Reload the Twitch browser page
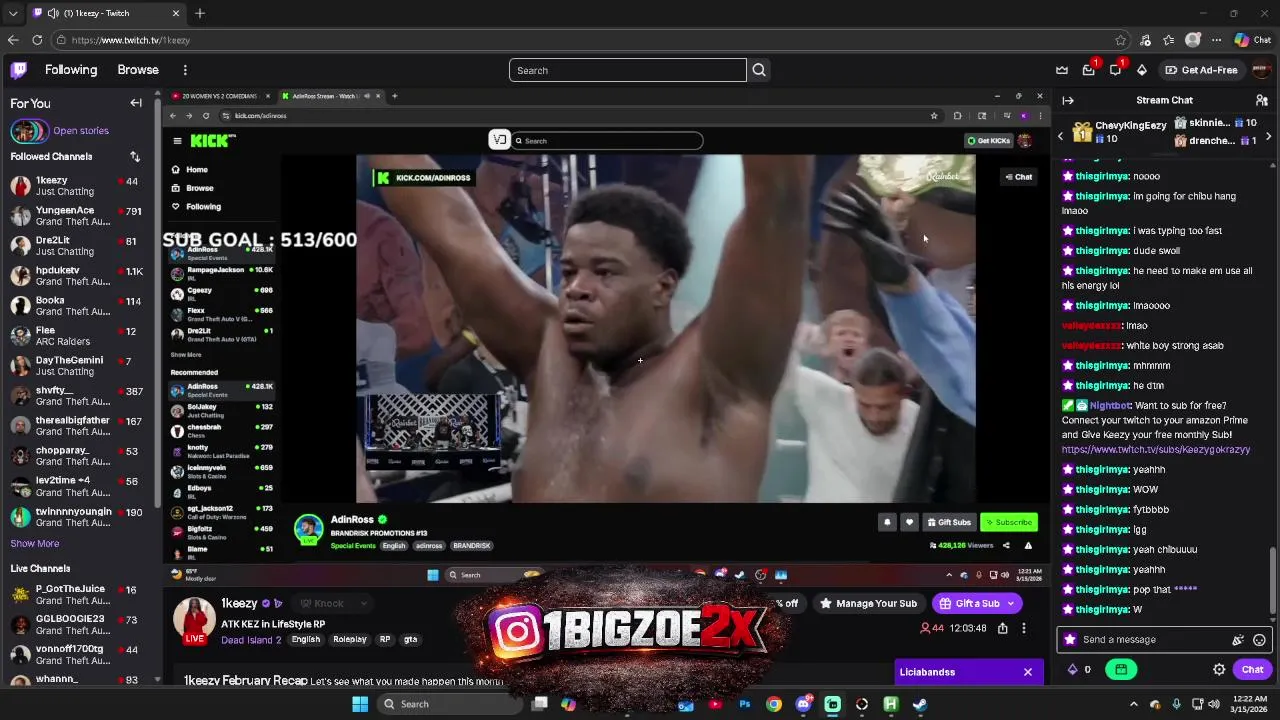The width and height of the screenshot is (1280, 720). (x=37, y=40)
